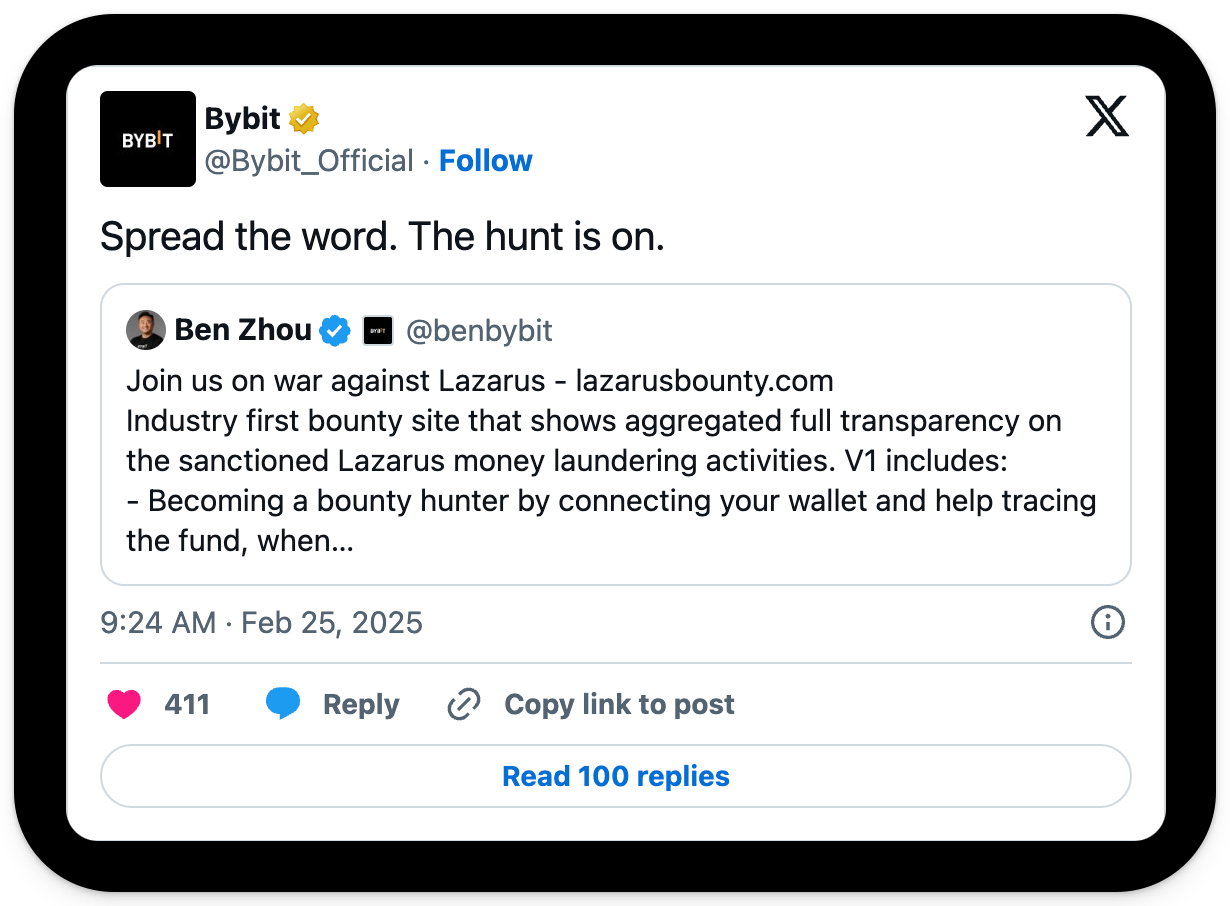Open Ben Zhou's quoted tweet text
Image resolution: width=1230 pixels, height=906 pixels.
[x=610, y=461]
